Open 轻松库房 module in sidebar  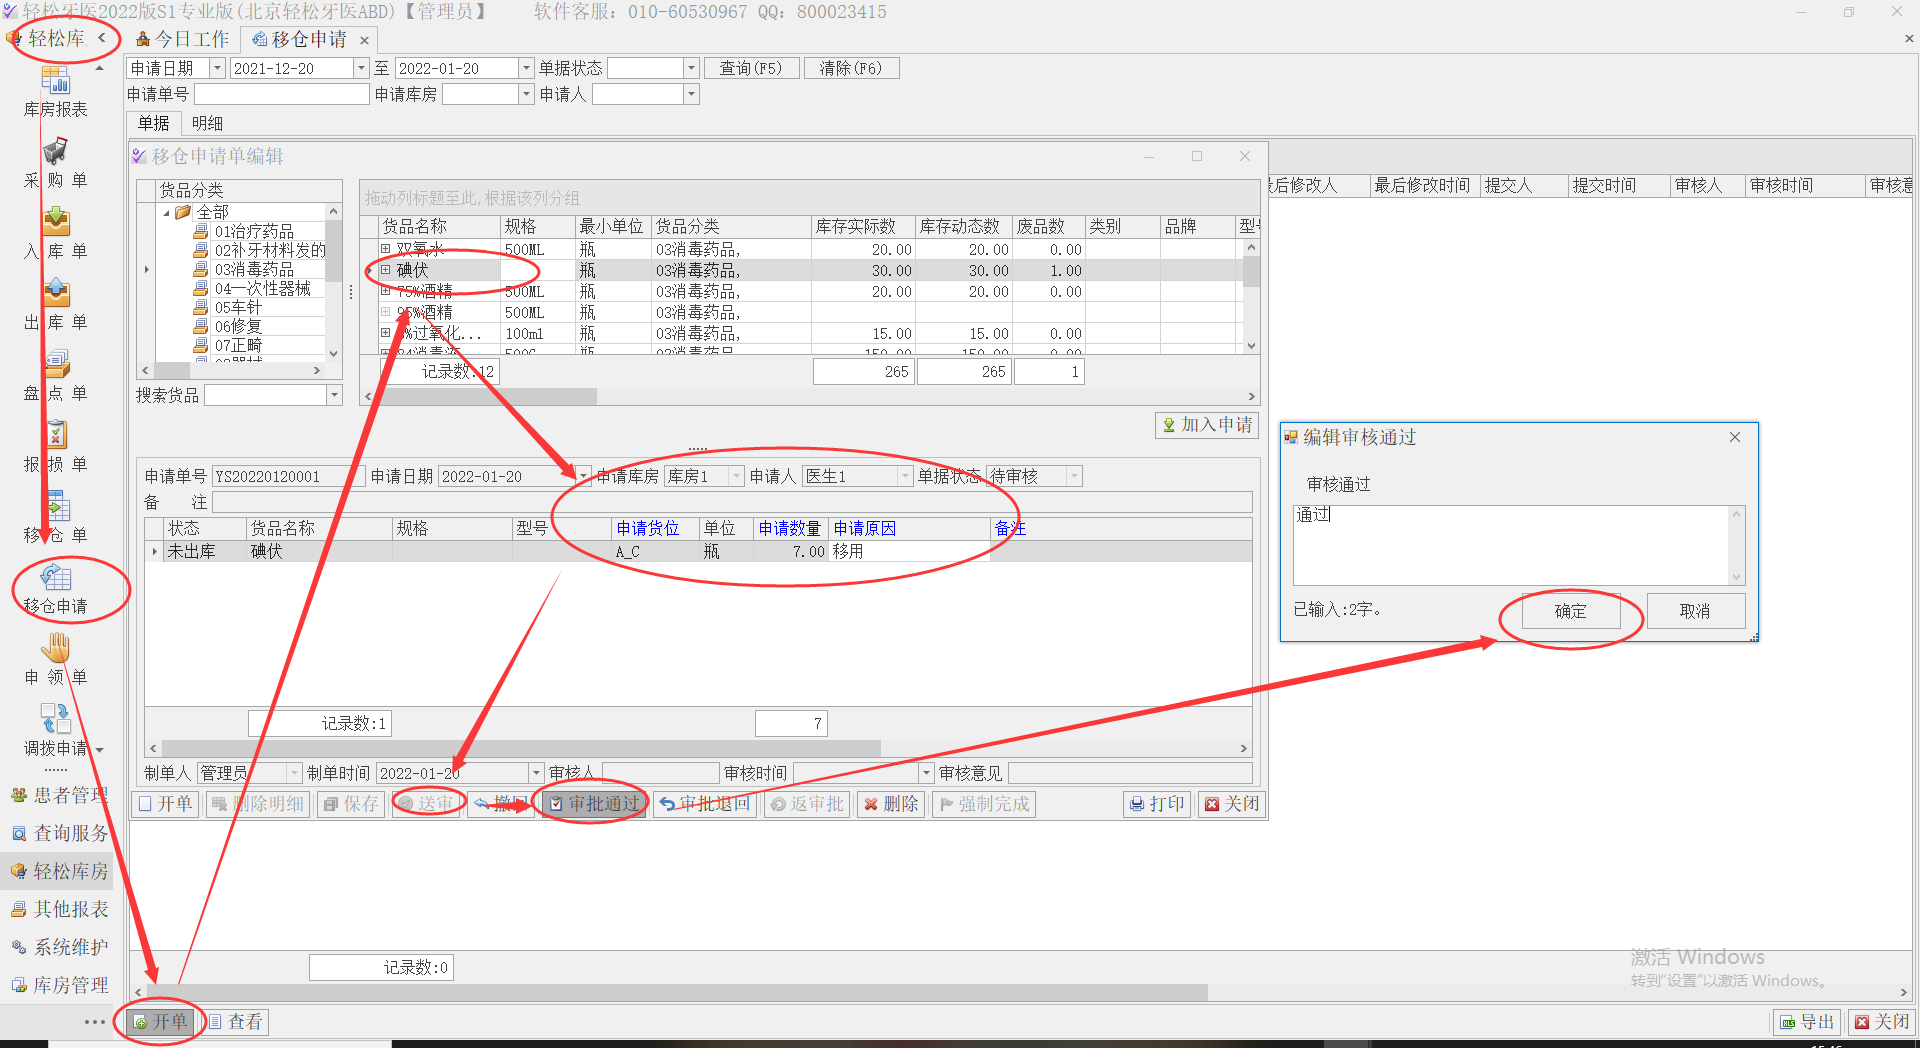pos(59,871)
